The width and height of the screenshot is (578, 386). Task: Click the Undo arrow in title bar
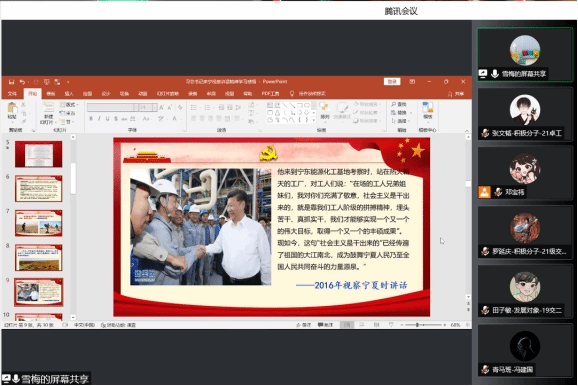click(22, 82)
